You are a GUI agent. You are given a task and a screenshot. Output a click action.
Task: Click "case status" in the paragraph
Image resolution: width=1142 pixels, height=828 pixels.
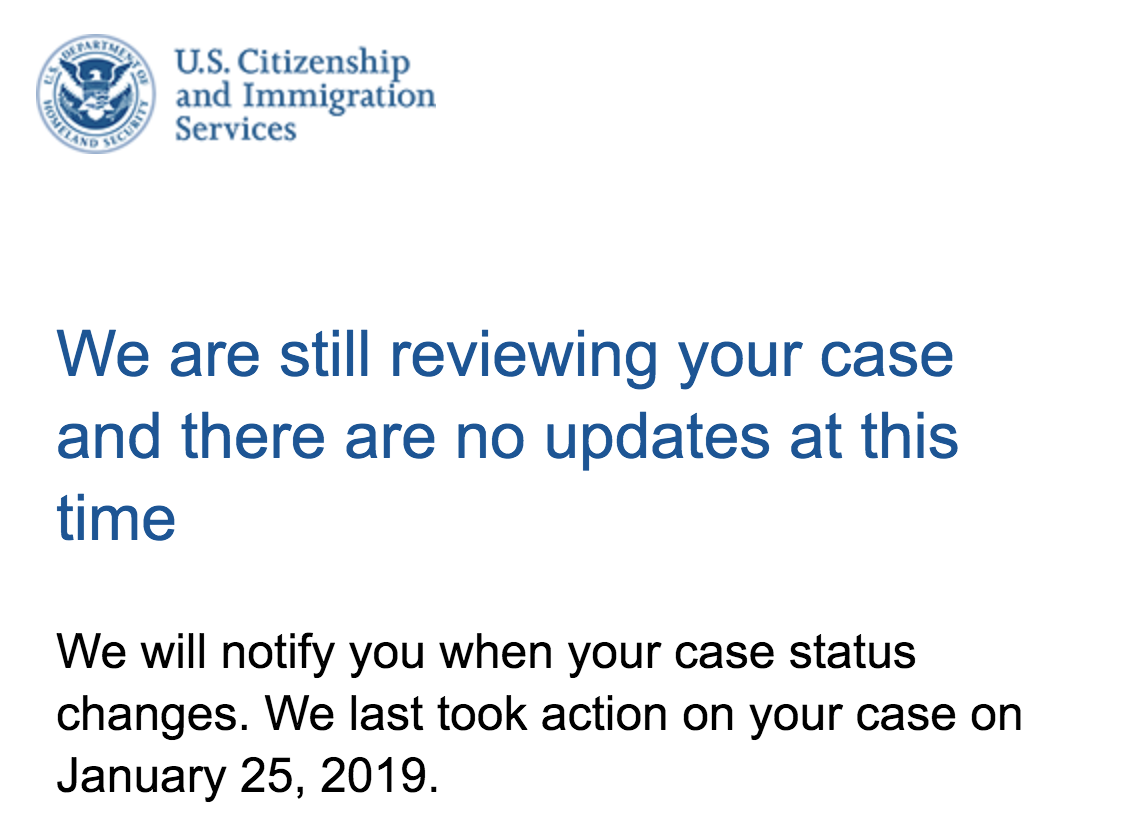[795, 652]
